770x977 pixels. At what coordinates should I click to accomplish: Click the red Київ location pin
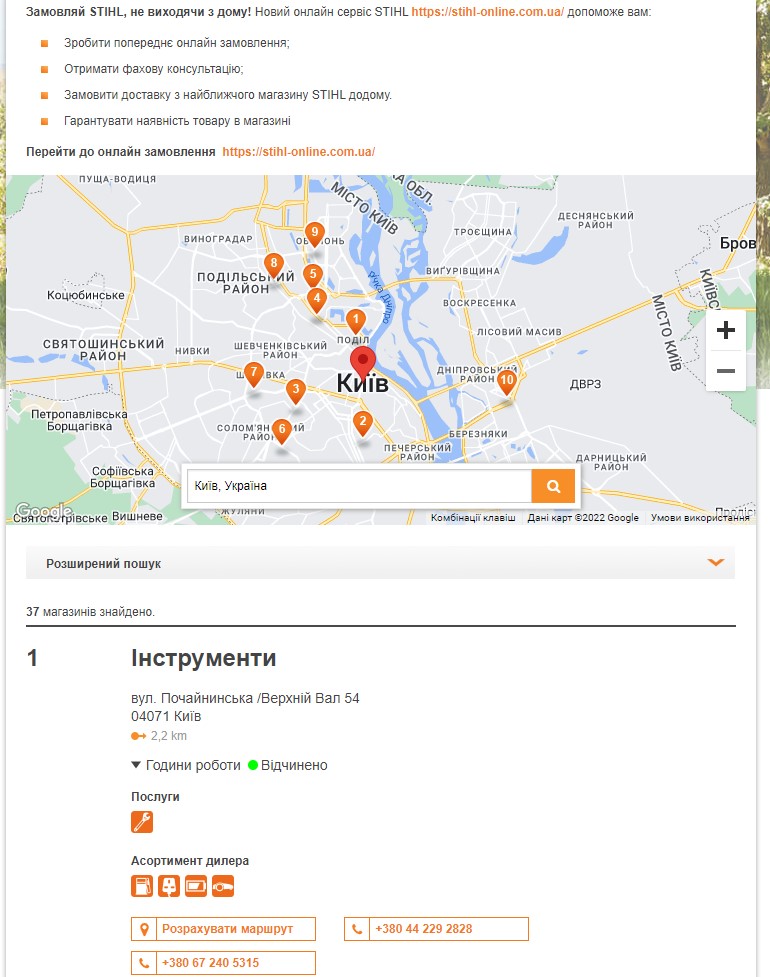click(362, 362)
